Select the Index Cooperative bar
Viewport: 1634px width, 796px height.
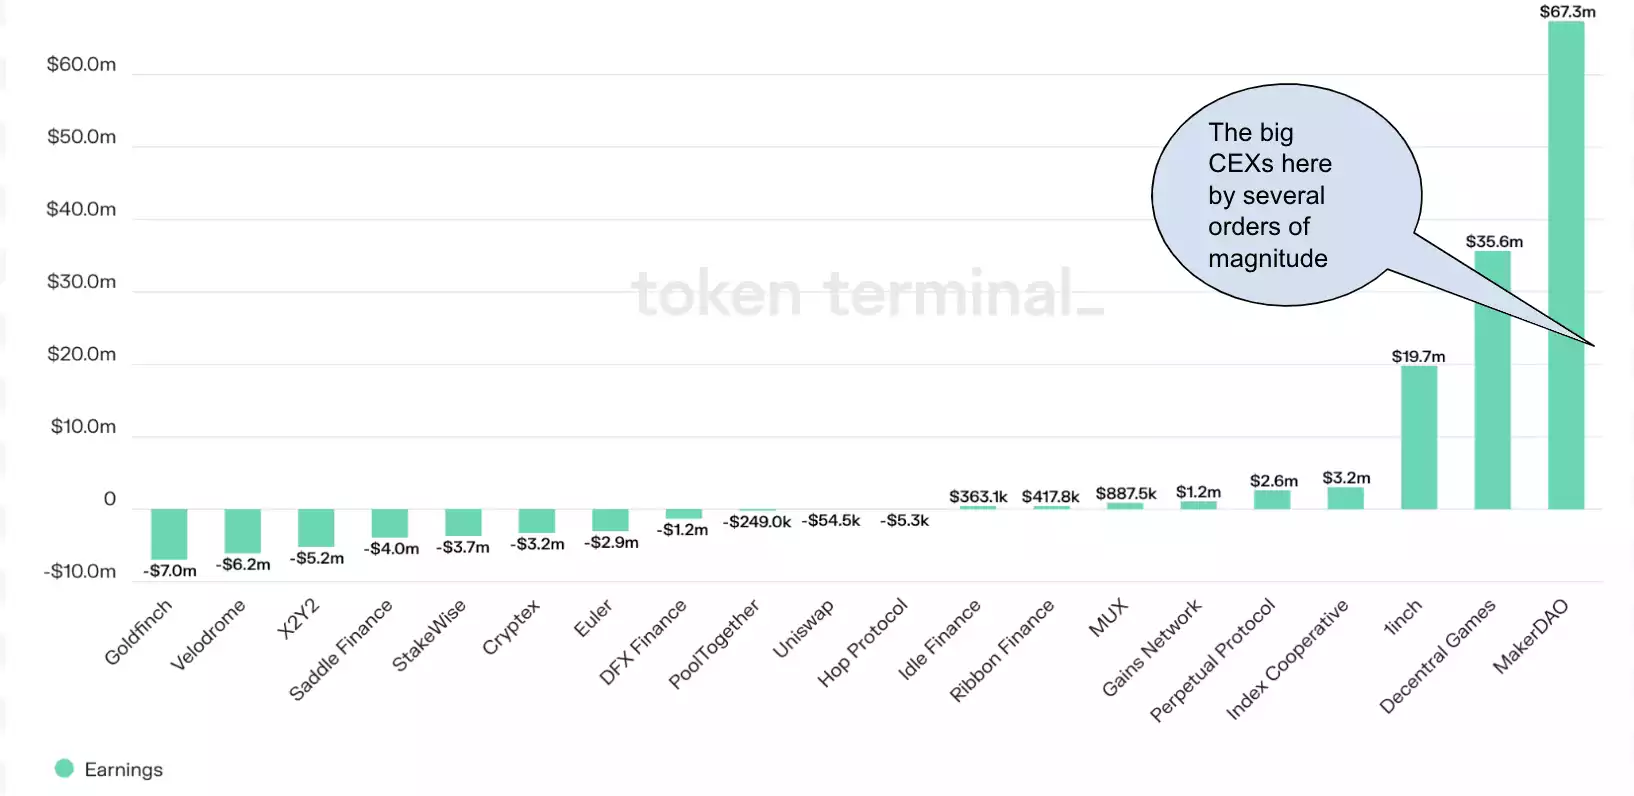tap(1345, 498)
